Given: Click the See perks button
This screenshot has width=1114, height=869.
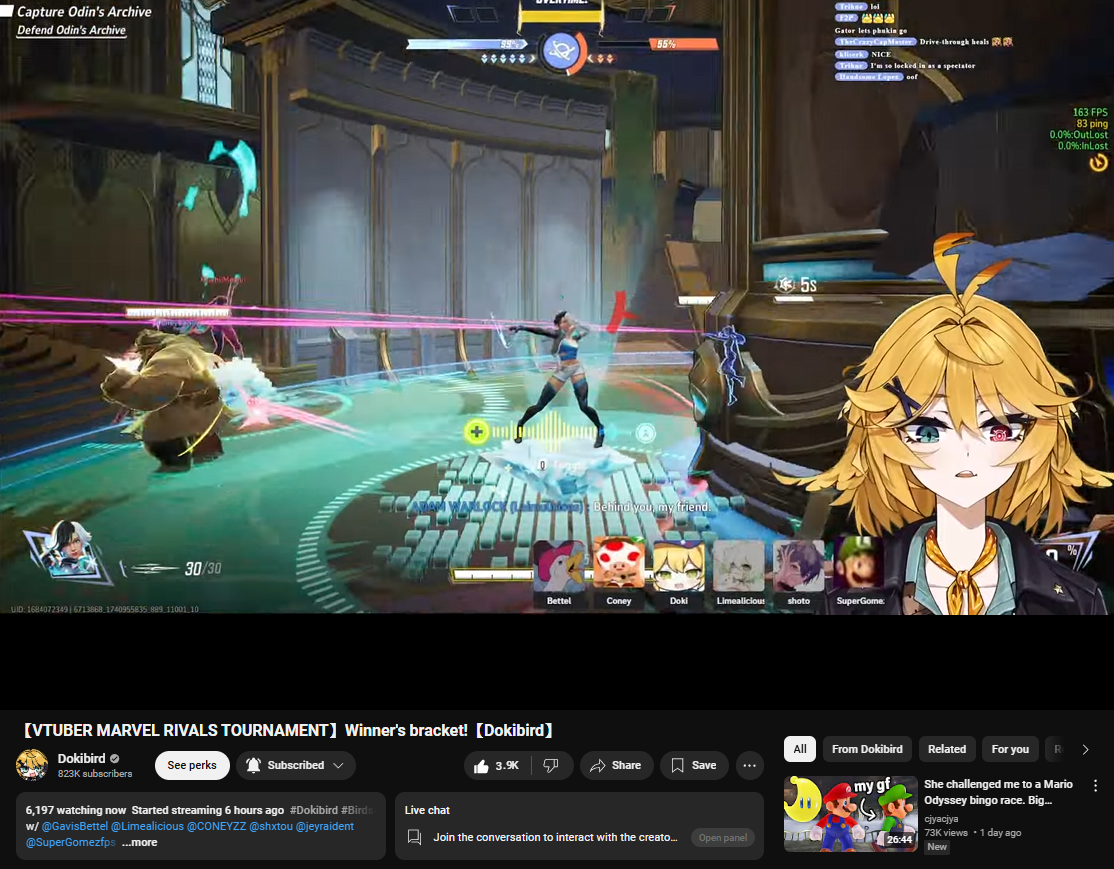Looking at the screenshot, I should (192, 765).
